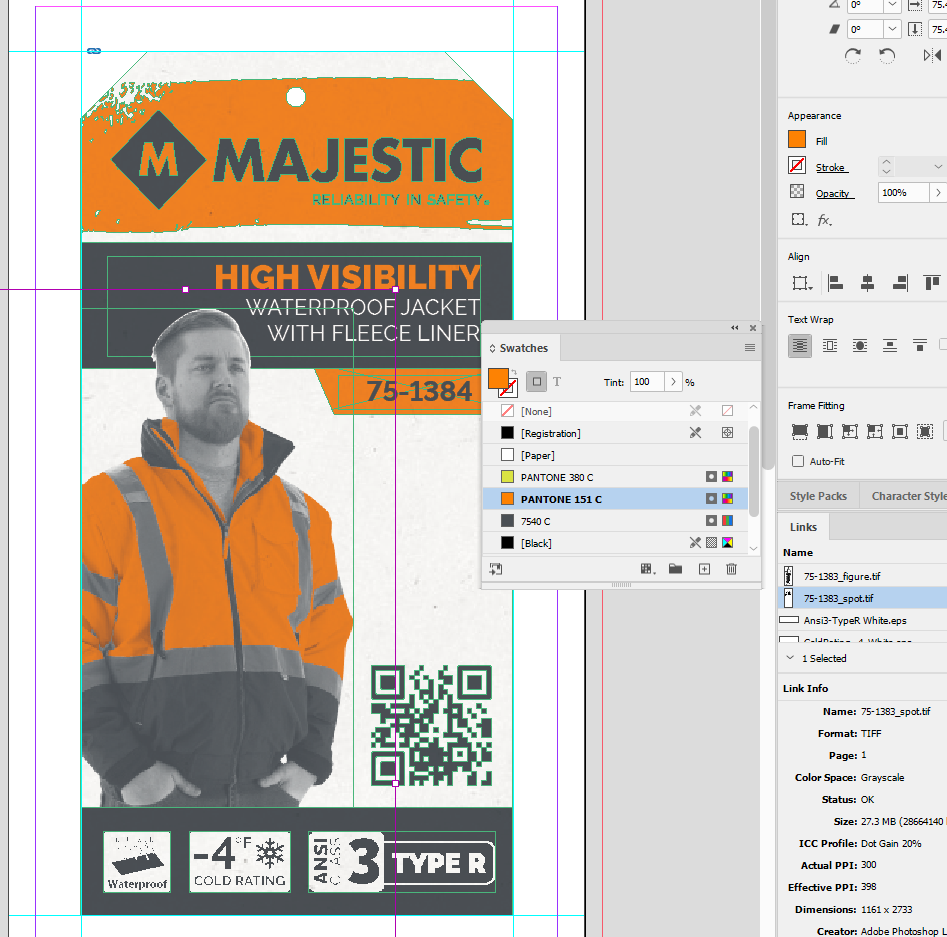The height and width of the screenshot is (937, 947).
Task: Open the shear angle dropdown
Action: tap(892, 29)
